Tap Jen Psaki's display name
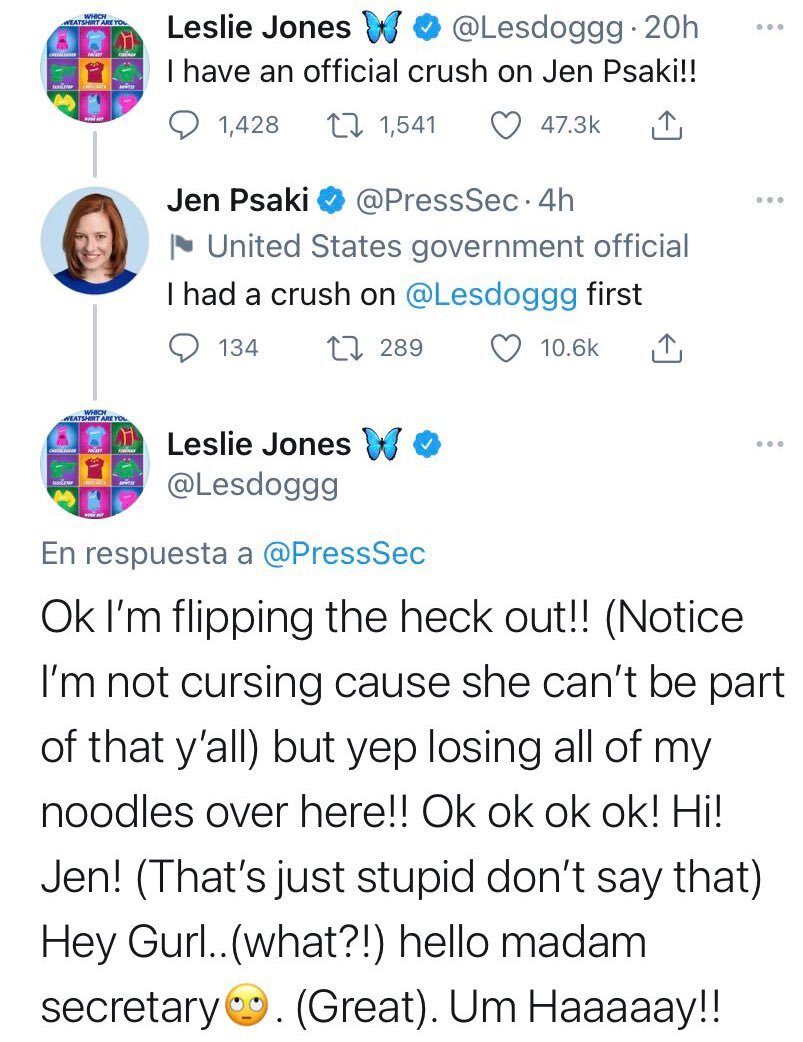The width and height of the screenshot is (803, 1042). 237,201
